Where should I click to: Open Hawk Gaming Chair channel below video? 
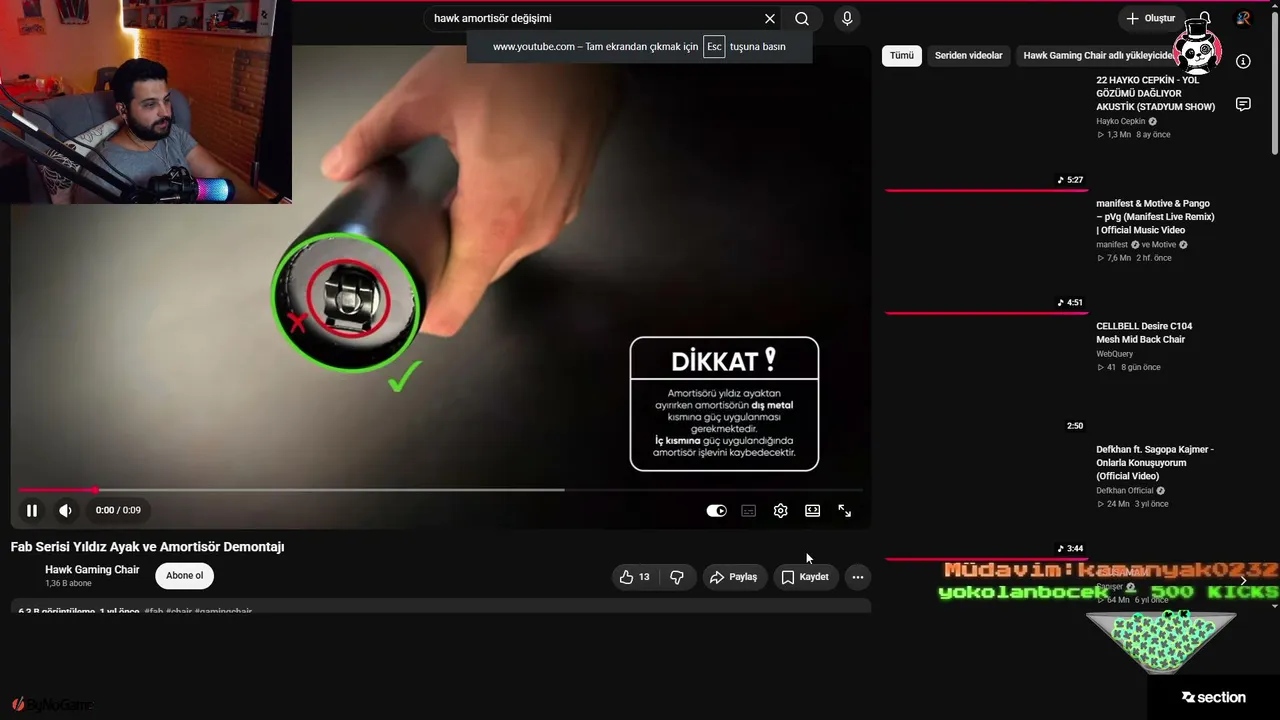[x=92, y=570]
